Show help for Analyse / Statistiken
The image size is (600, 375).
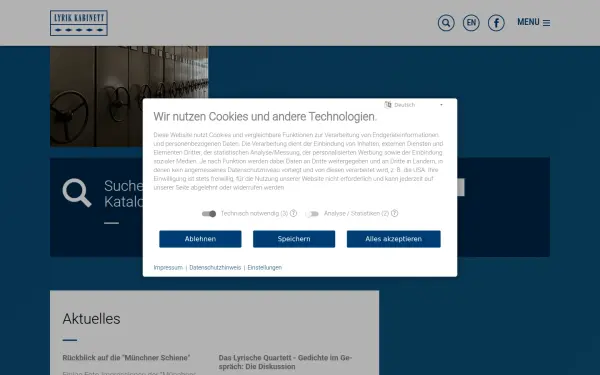click(395, 213)
